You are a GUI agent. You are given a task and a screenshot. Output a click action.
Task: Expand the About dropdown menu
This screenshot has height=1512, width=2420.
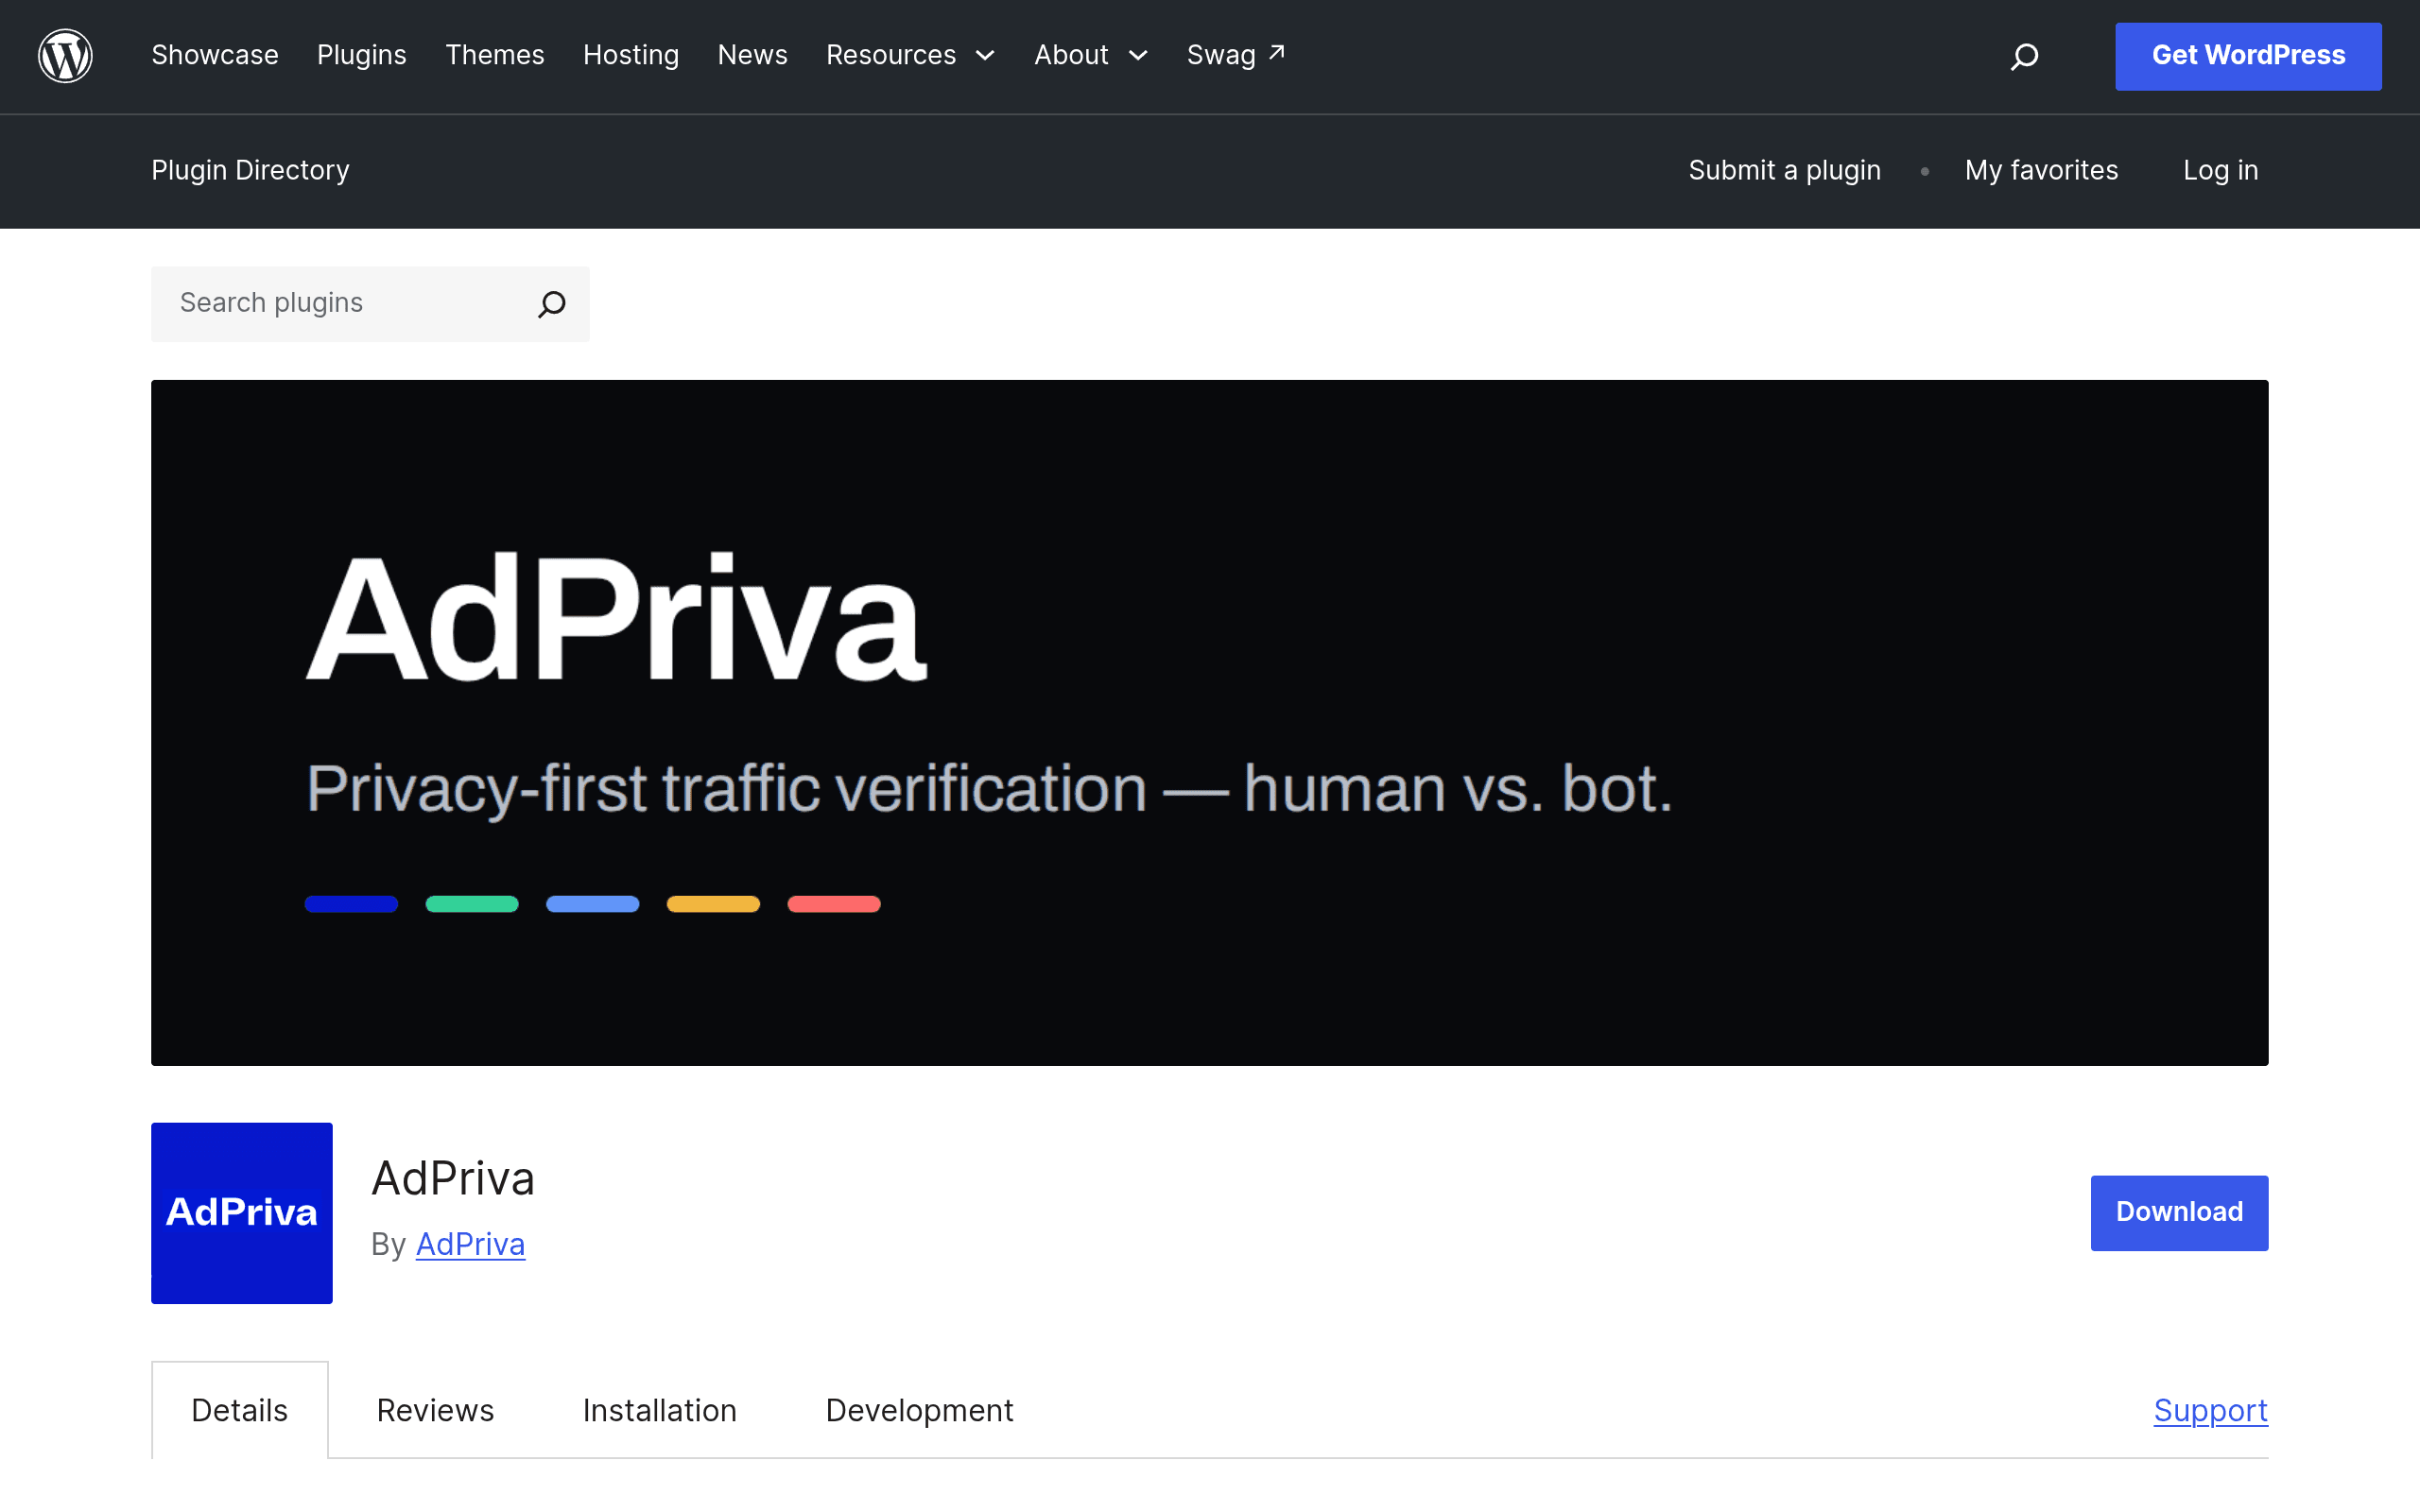click(x=1091, y=55)
